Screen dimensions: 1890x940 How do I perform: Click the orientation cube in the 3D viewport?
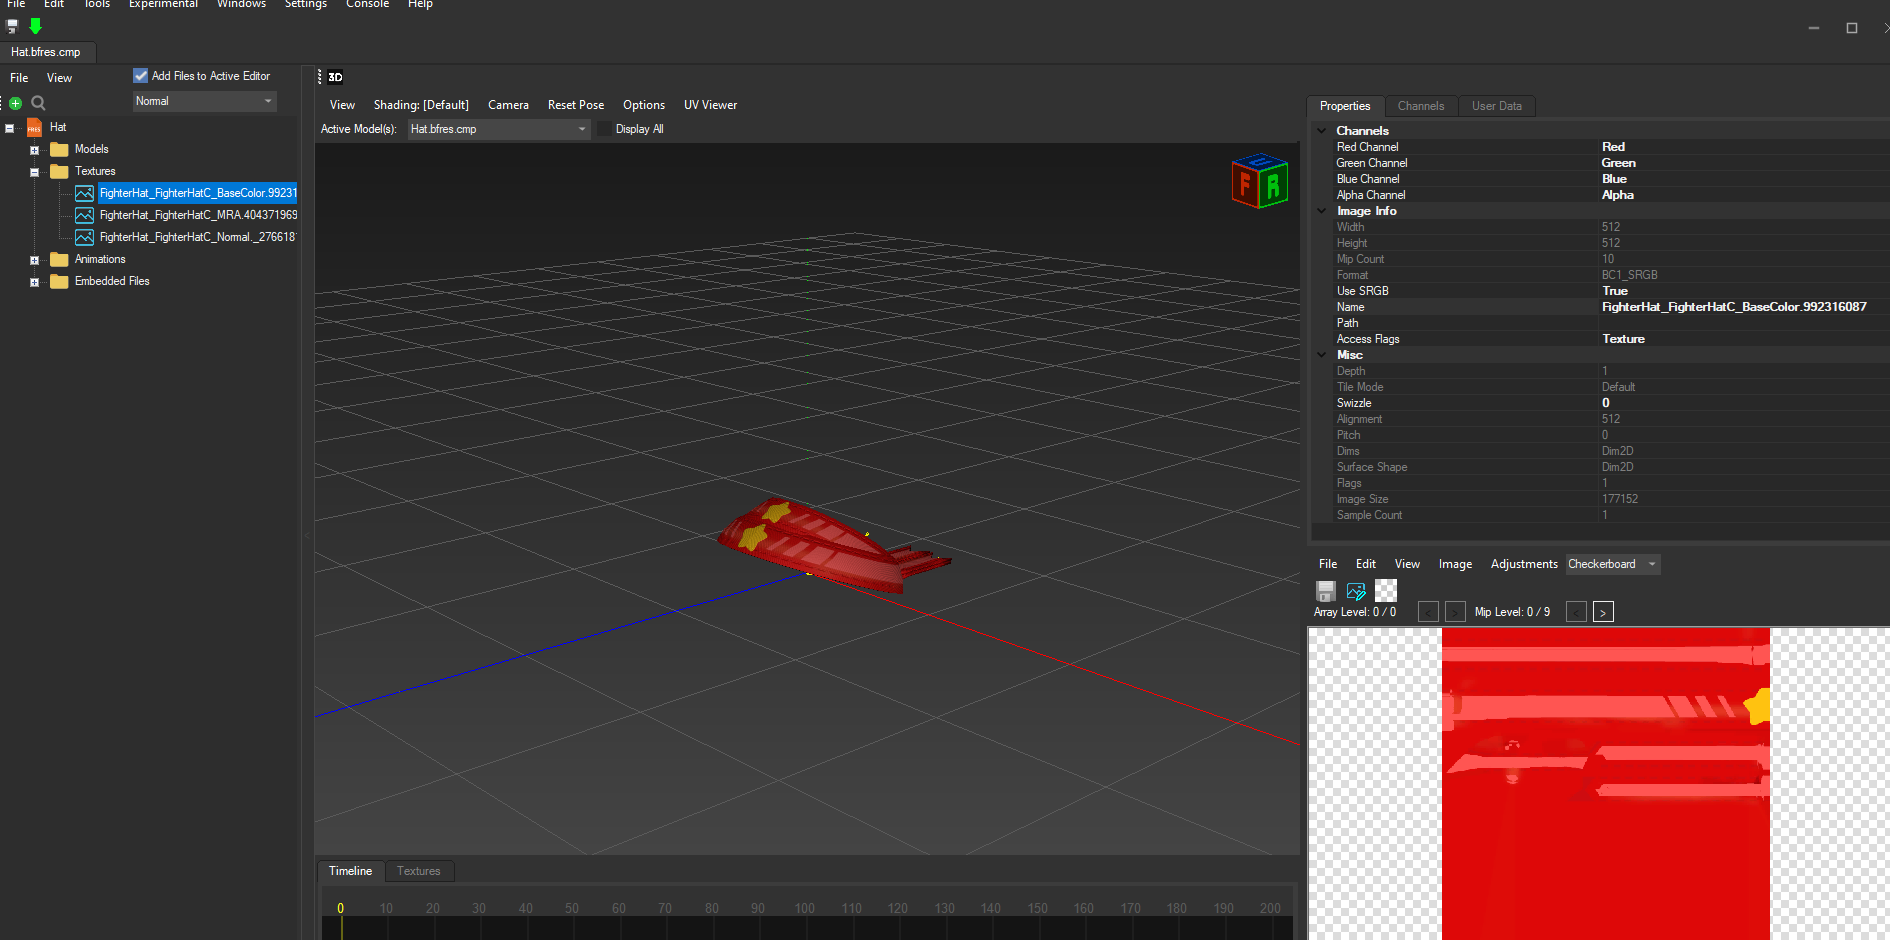1258,181
